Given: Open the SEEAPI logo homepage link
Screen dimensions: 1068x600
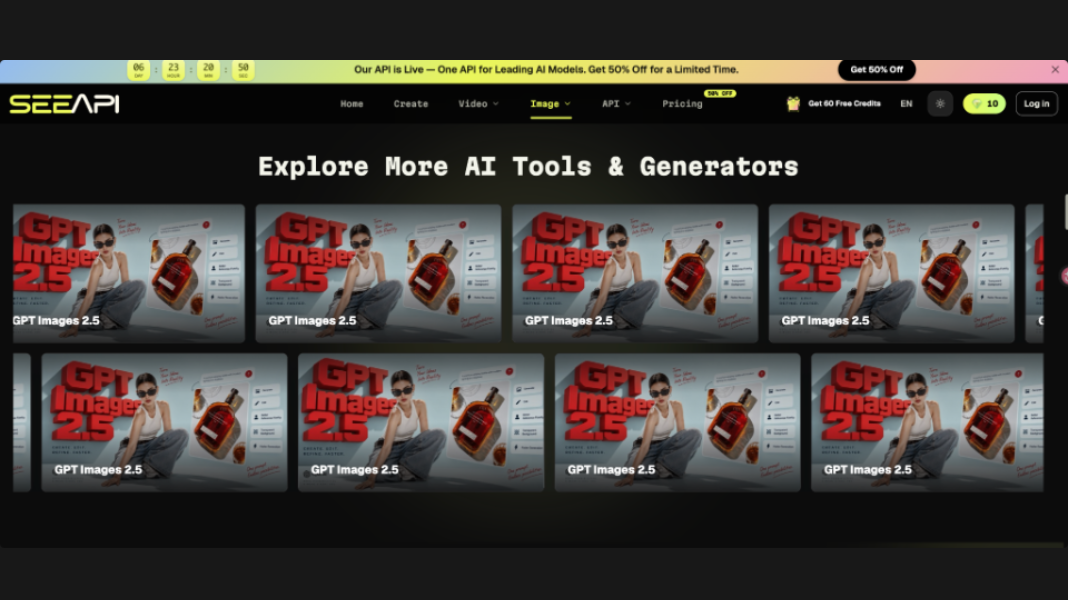Looking at the screenshot, I should (64, 104).
